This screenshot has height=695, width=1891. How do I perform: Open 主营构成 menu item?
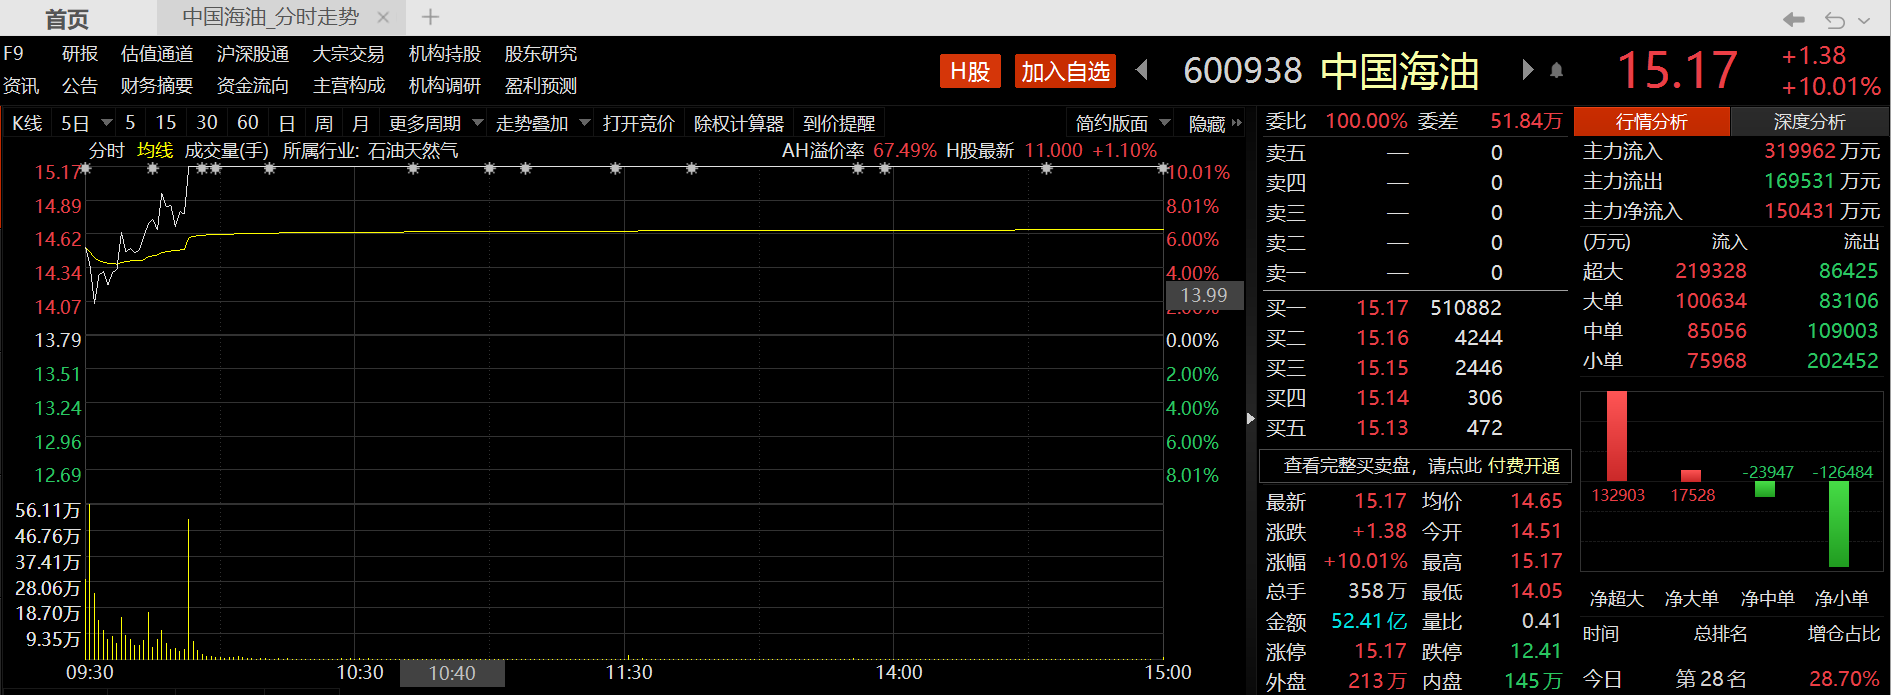tap(349, 86)
